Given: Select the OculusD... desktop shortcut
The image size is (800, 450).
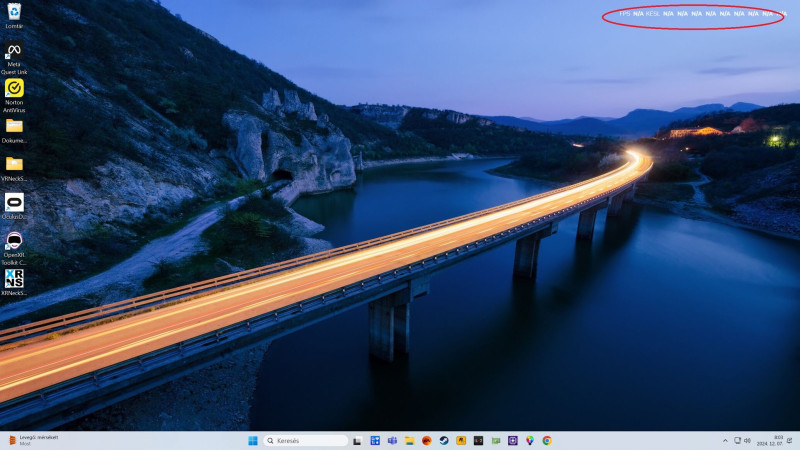Looking at the screenshot, I should 14,207.
